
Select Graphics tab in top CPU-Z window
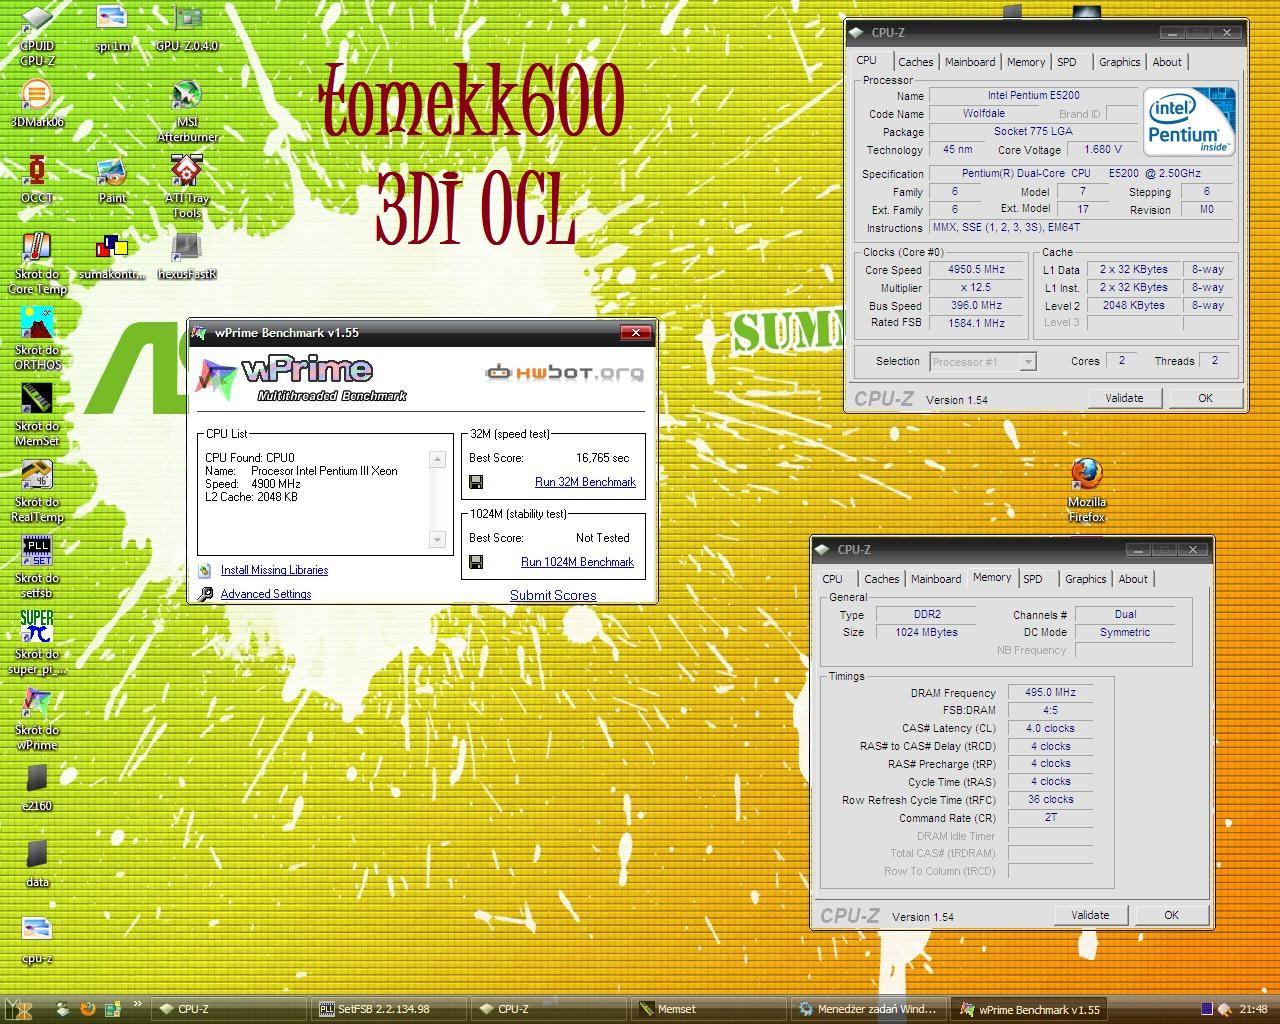click(x=1119, y=62)
